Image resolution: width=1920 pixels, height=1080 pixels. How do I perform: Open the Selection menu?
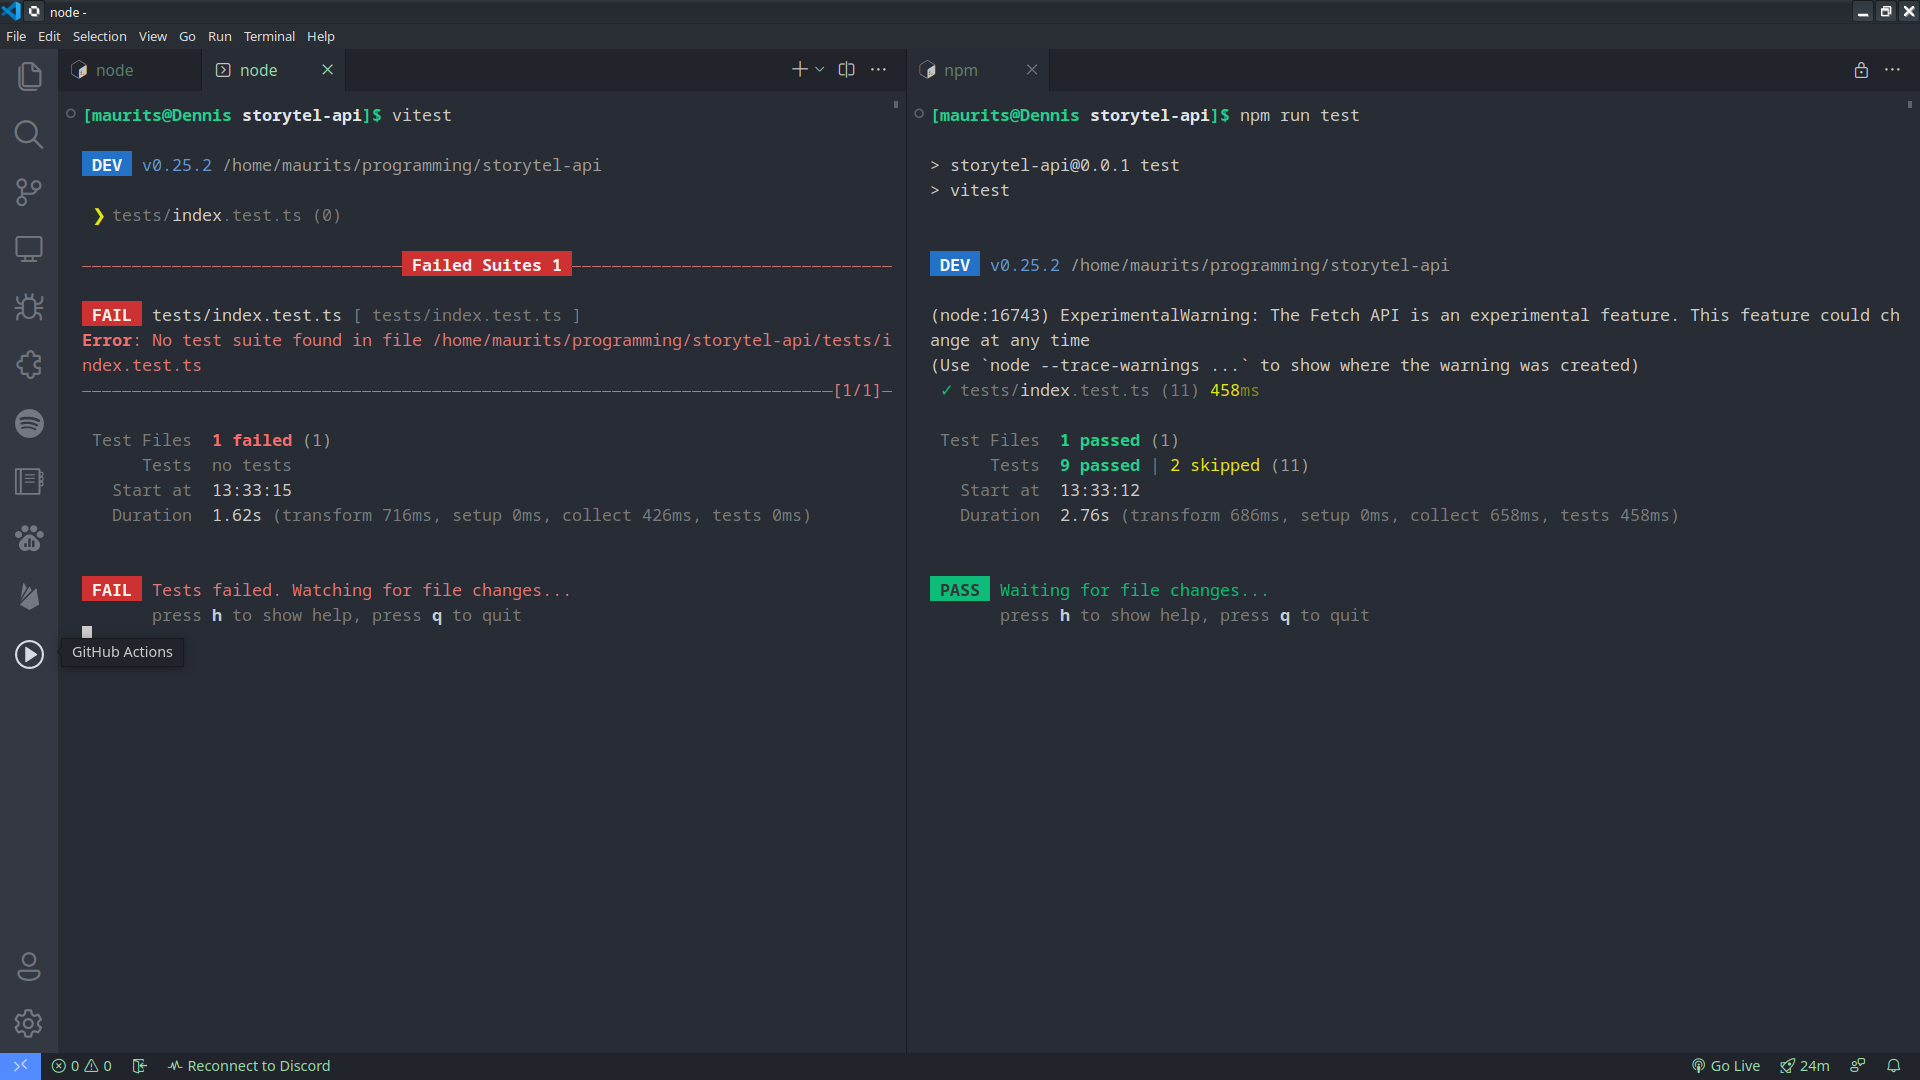pyautogui.click(x=99, y=36)
